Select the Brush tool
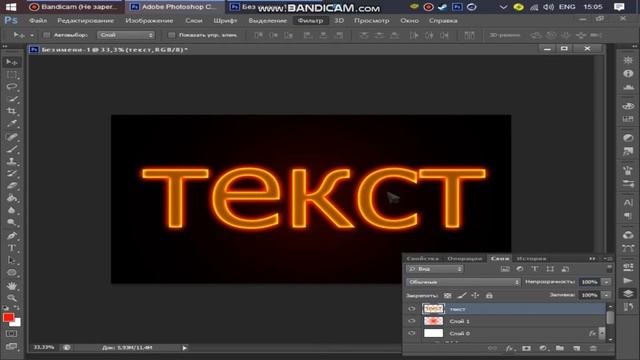 [x=11, y=149]
